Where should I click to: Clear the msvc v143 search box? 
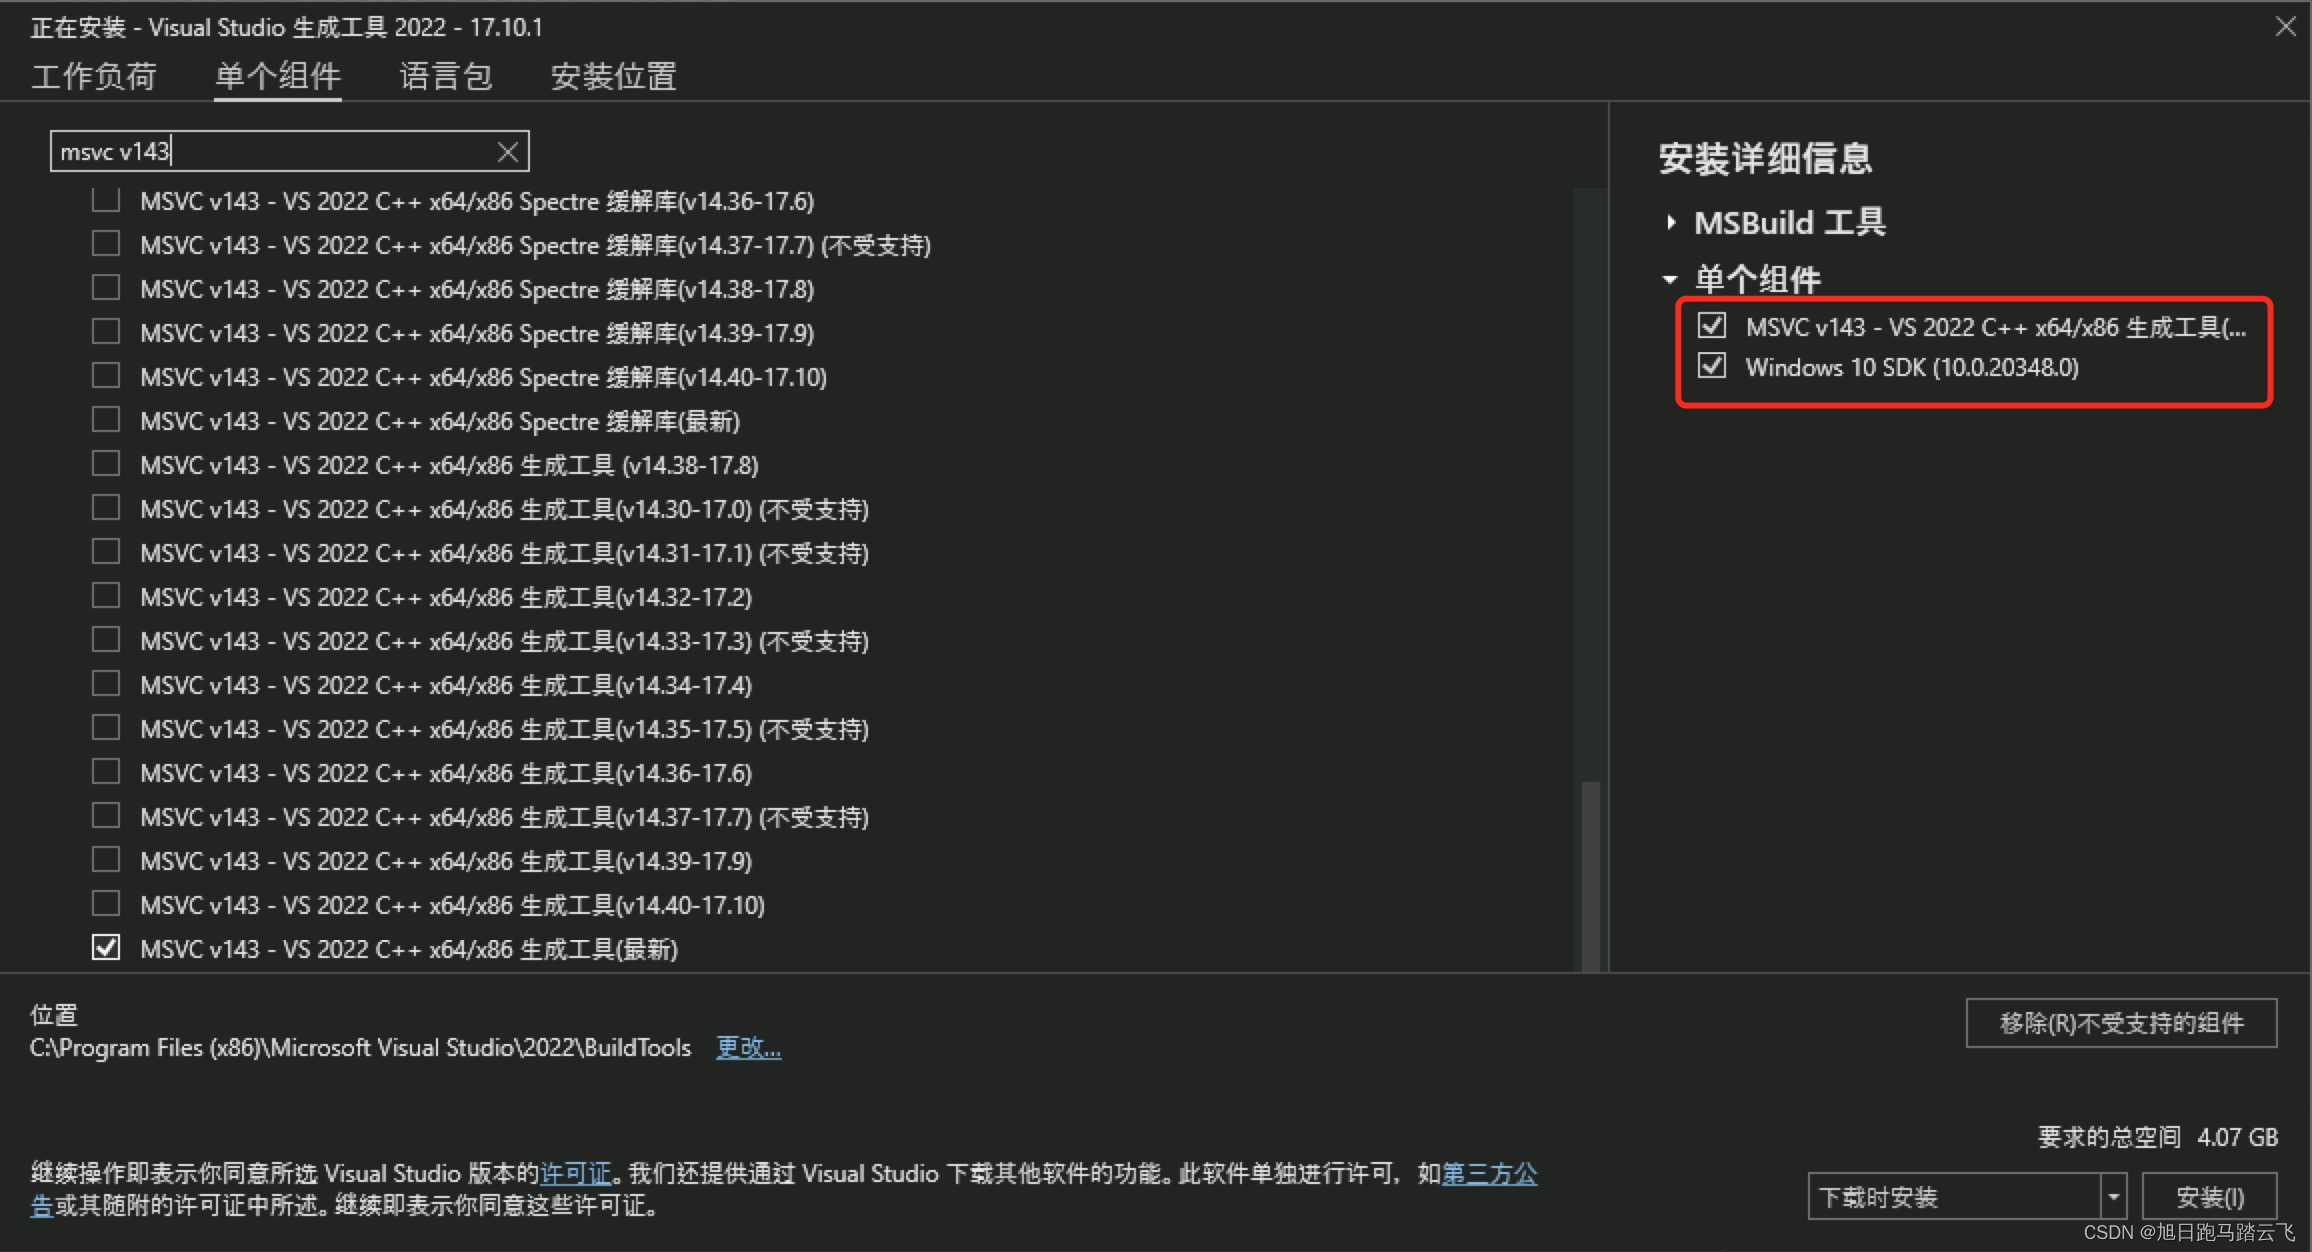point(508,151)
